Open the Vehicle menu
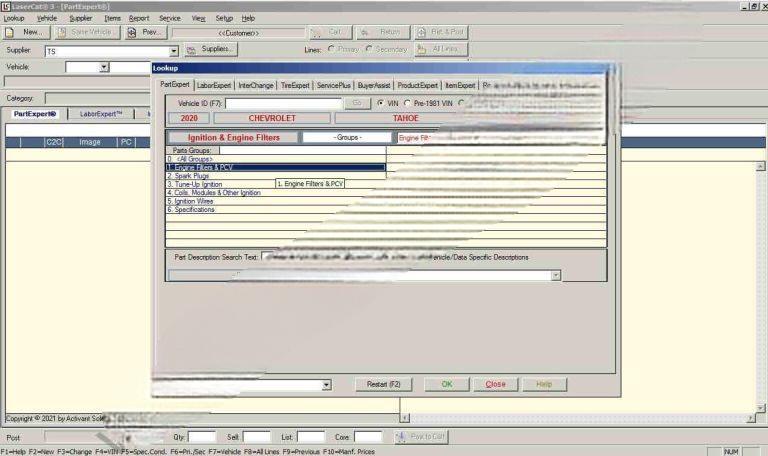The width and height of the screenshot is (768, 456). (x=47, y=18)
